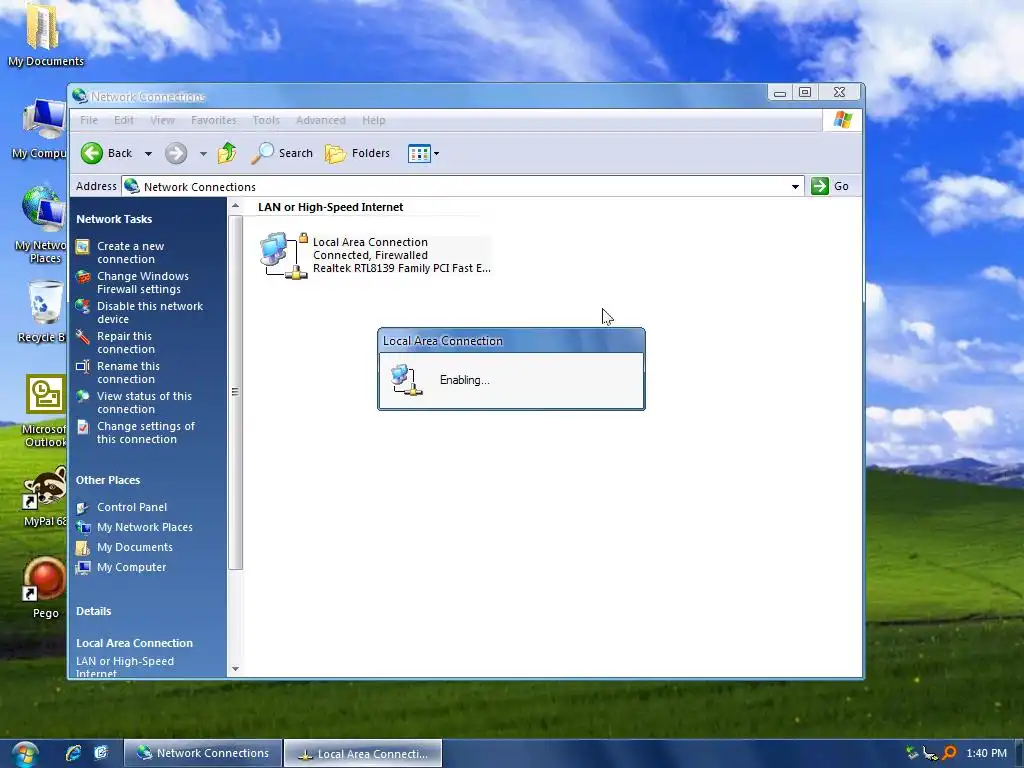Click the Create a new connection icon
Viewport: 1024px width, 768px height.
click(82, 247)
